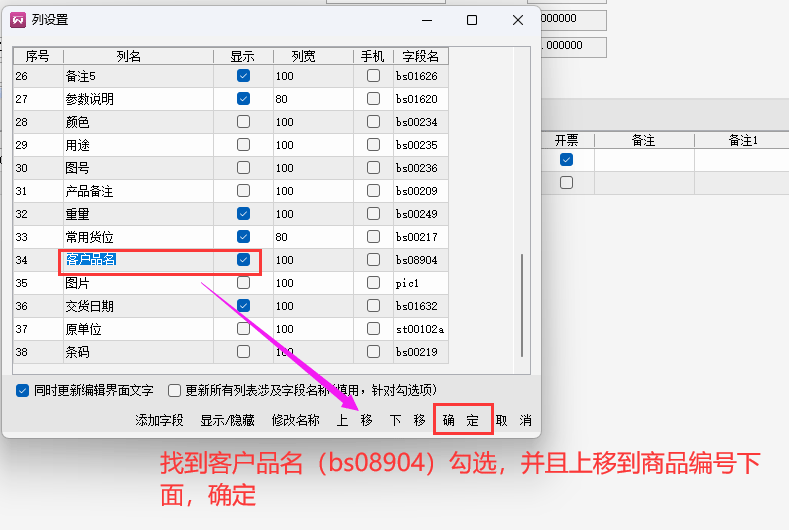The width and height of the screenshot is (789, 530).
Task: Click 添加字段 to add a field
Action: pos(159,420)
